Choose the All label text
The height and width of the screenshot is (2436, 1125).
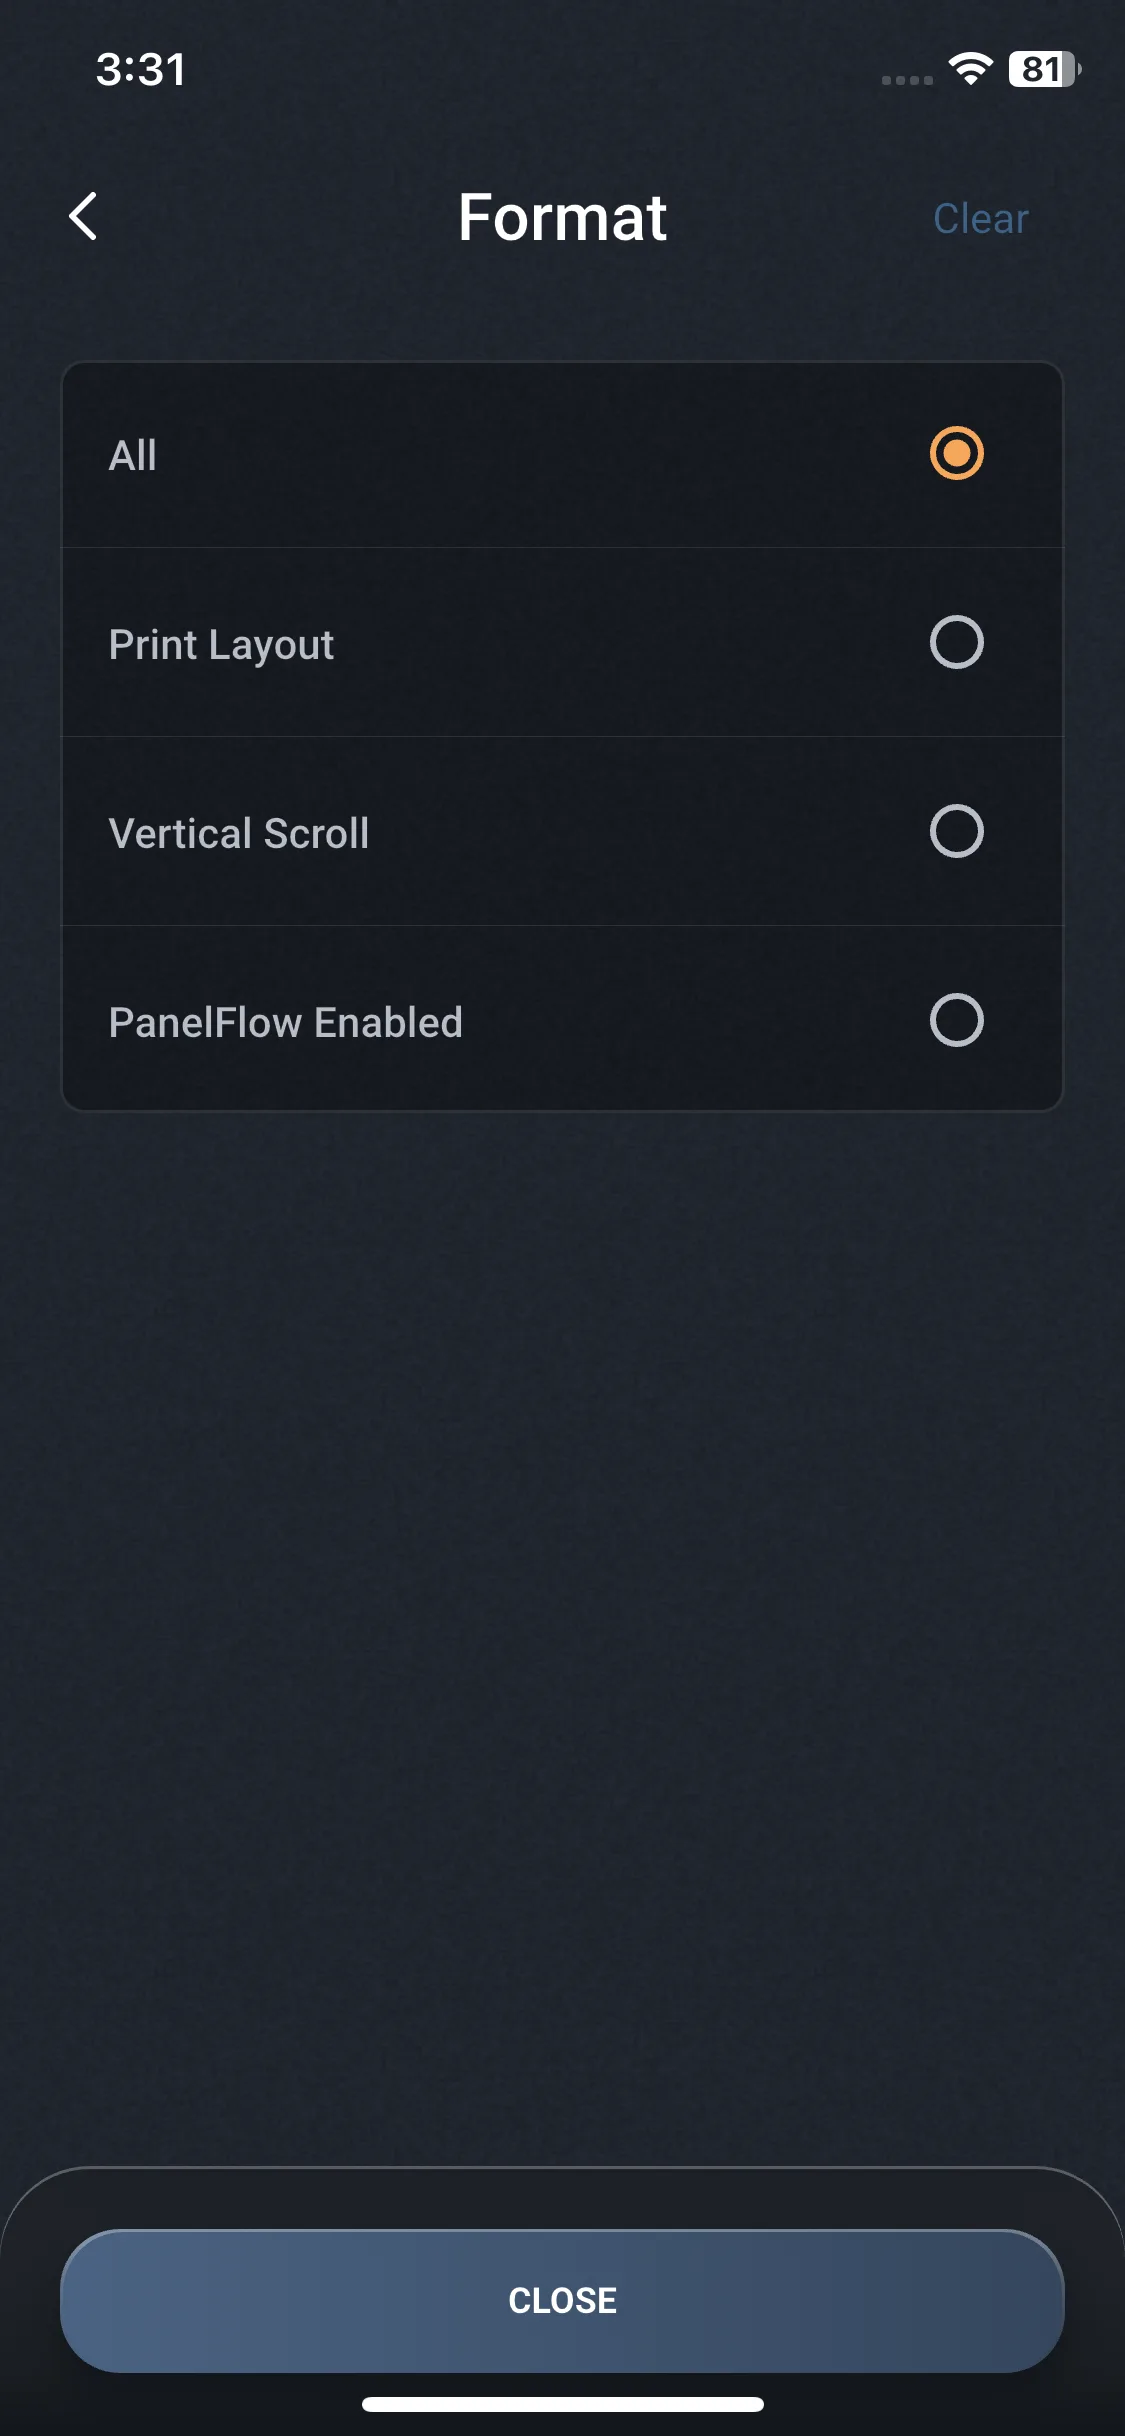click(x=133, y=456)
